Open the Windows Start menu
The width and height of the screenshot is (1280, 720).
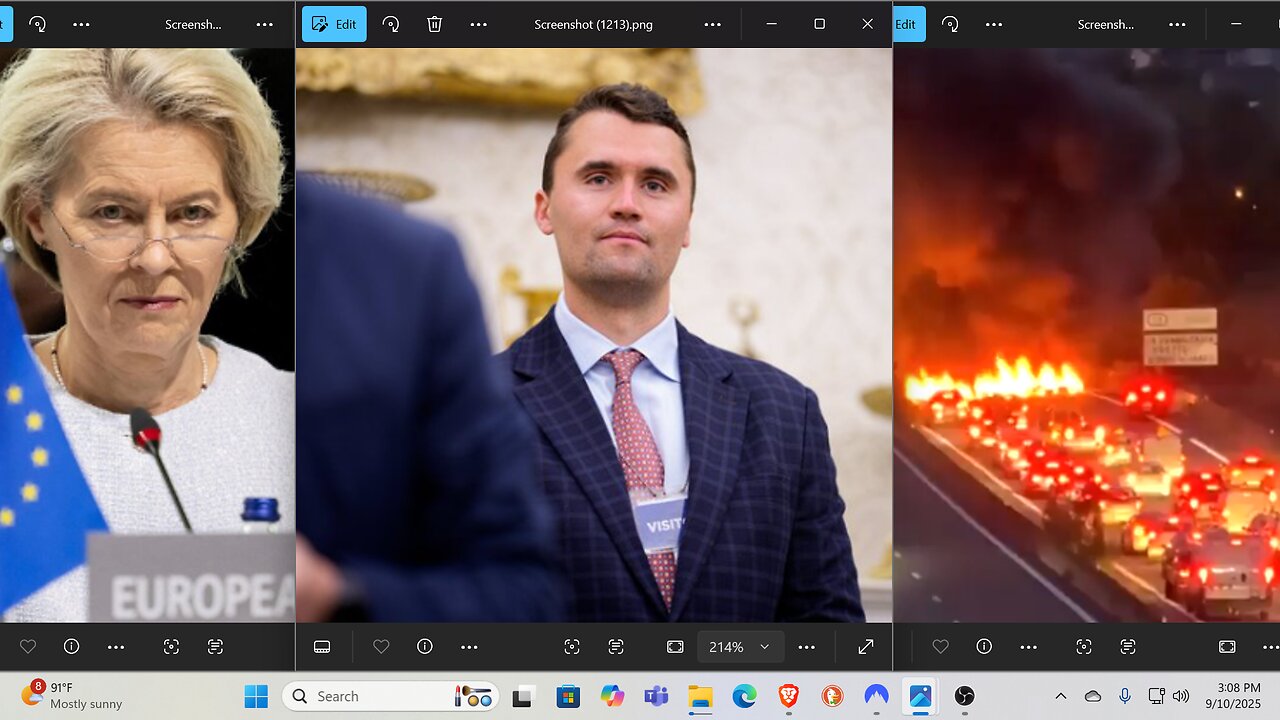pos(257,696)
